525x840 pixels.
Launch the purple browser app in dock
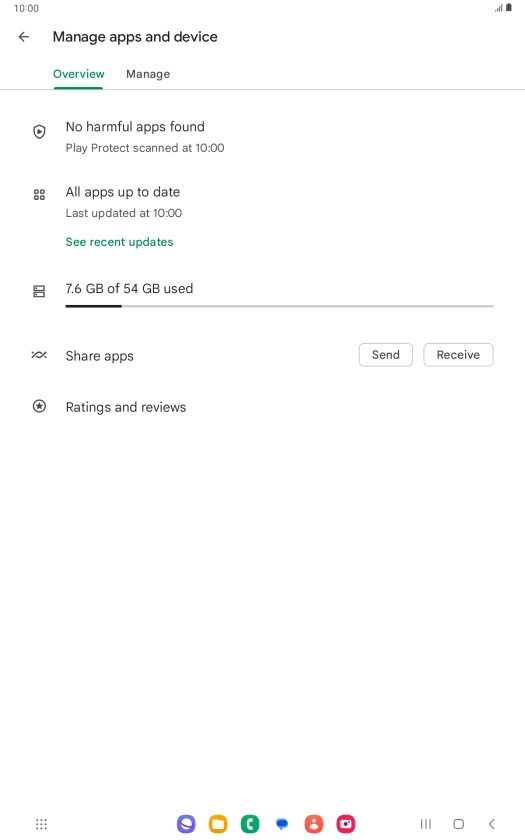[x=186, y=824]
